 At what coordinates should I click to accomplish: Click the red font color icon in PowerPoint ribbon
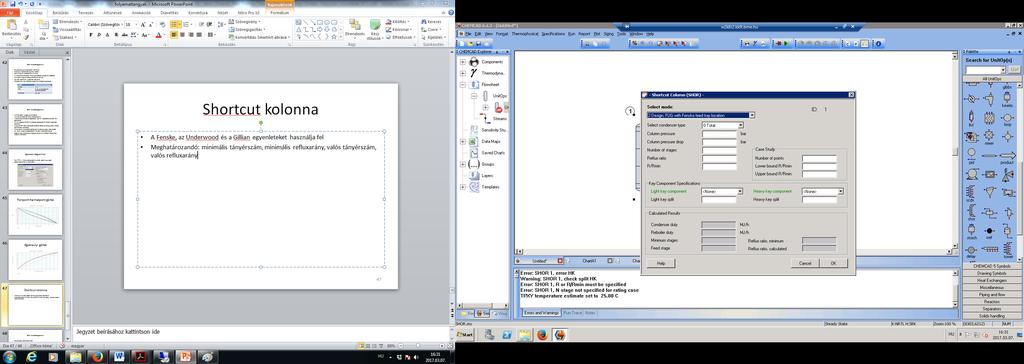(159, 35)
